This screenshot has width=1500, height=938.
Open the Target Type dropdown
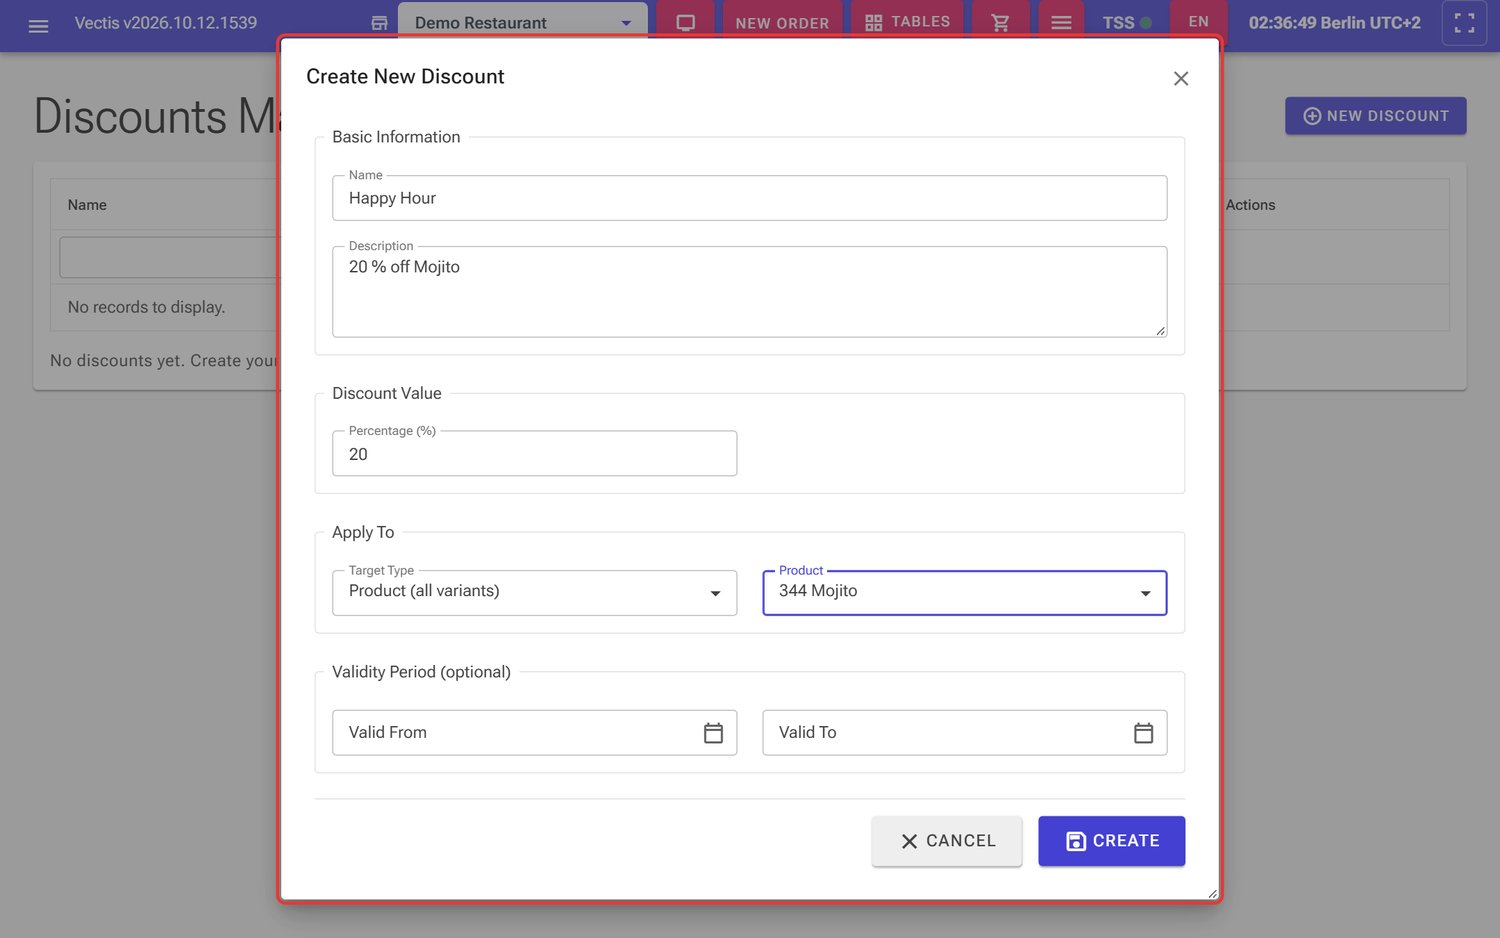click(x=534, y=592)
